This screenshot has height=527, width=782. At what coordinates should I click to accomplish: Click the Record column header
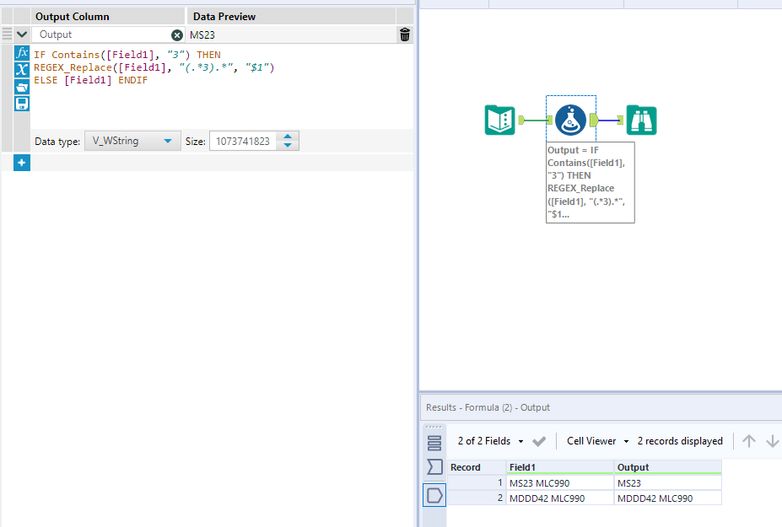(476, 467)
